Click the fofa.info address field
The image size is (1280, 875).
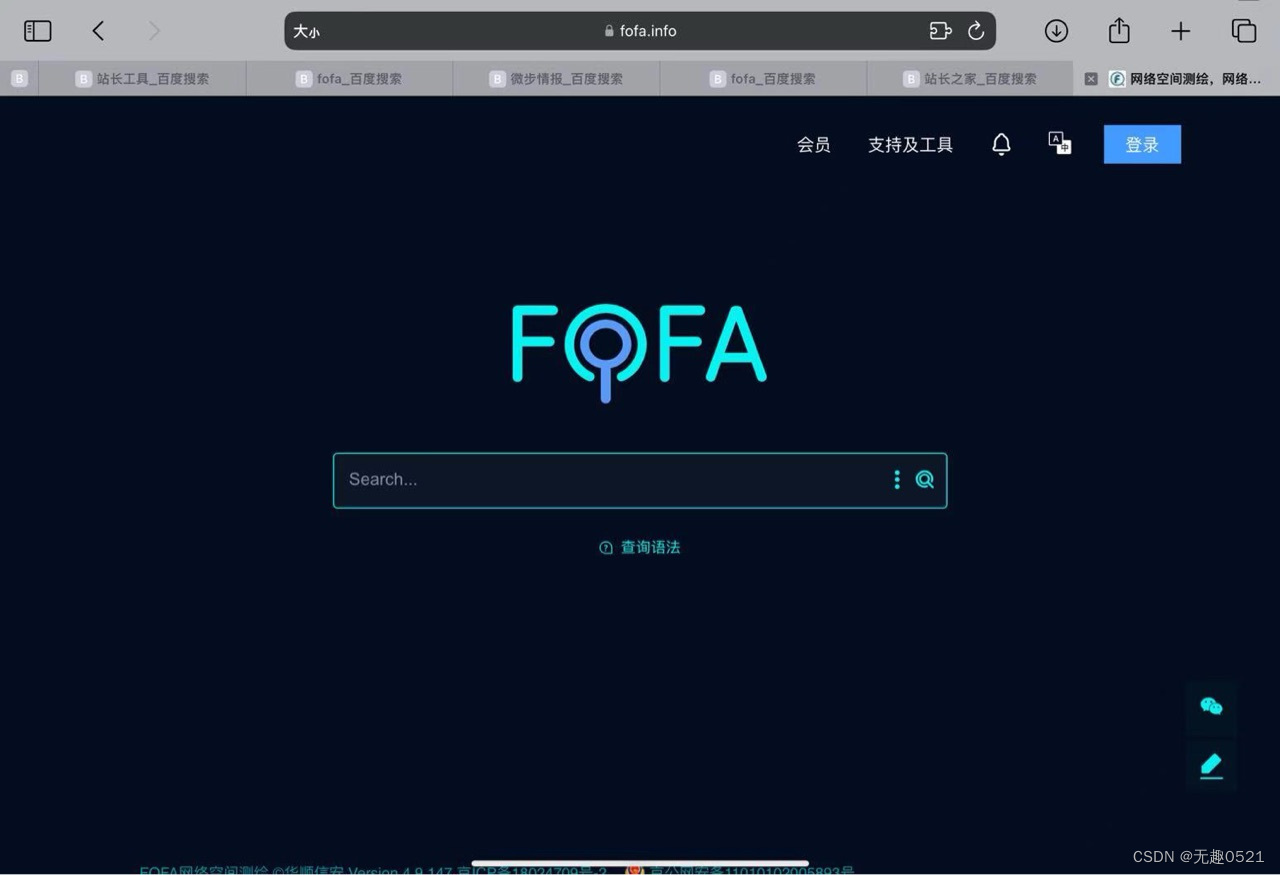640,31
